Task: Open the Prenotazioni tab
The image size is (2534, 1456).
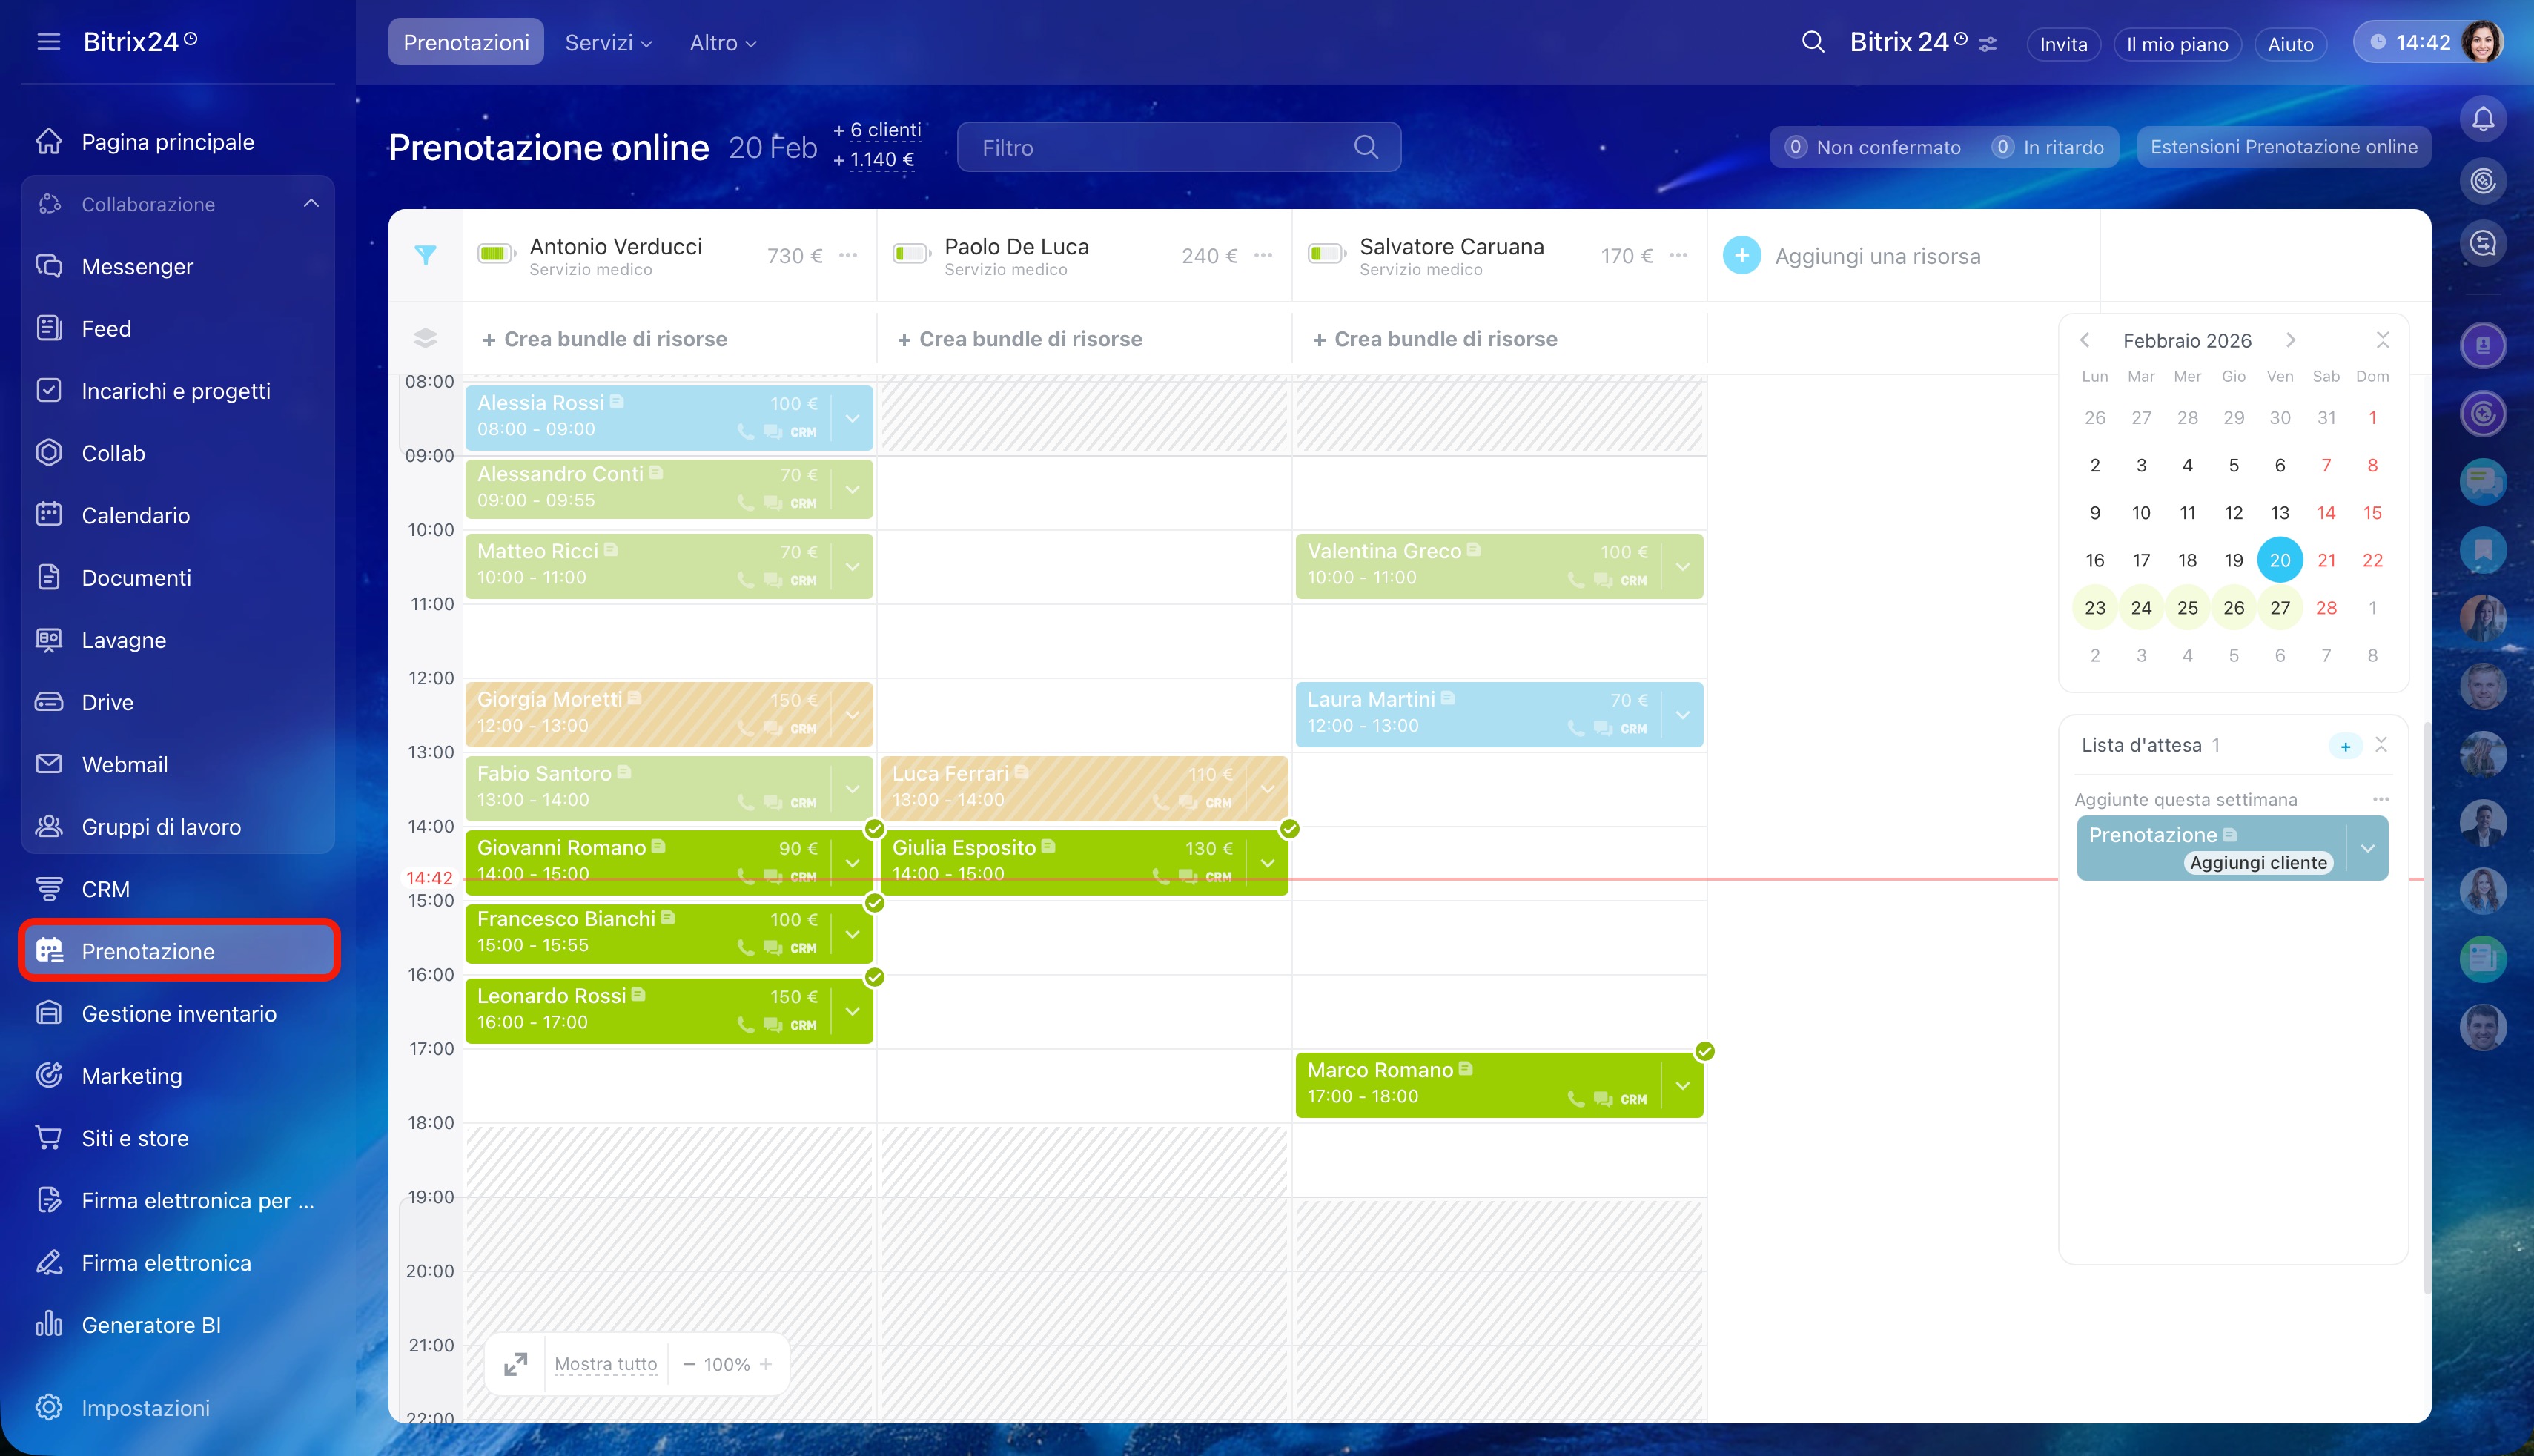Action: [x=466, y=43]
